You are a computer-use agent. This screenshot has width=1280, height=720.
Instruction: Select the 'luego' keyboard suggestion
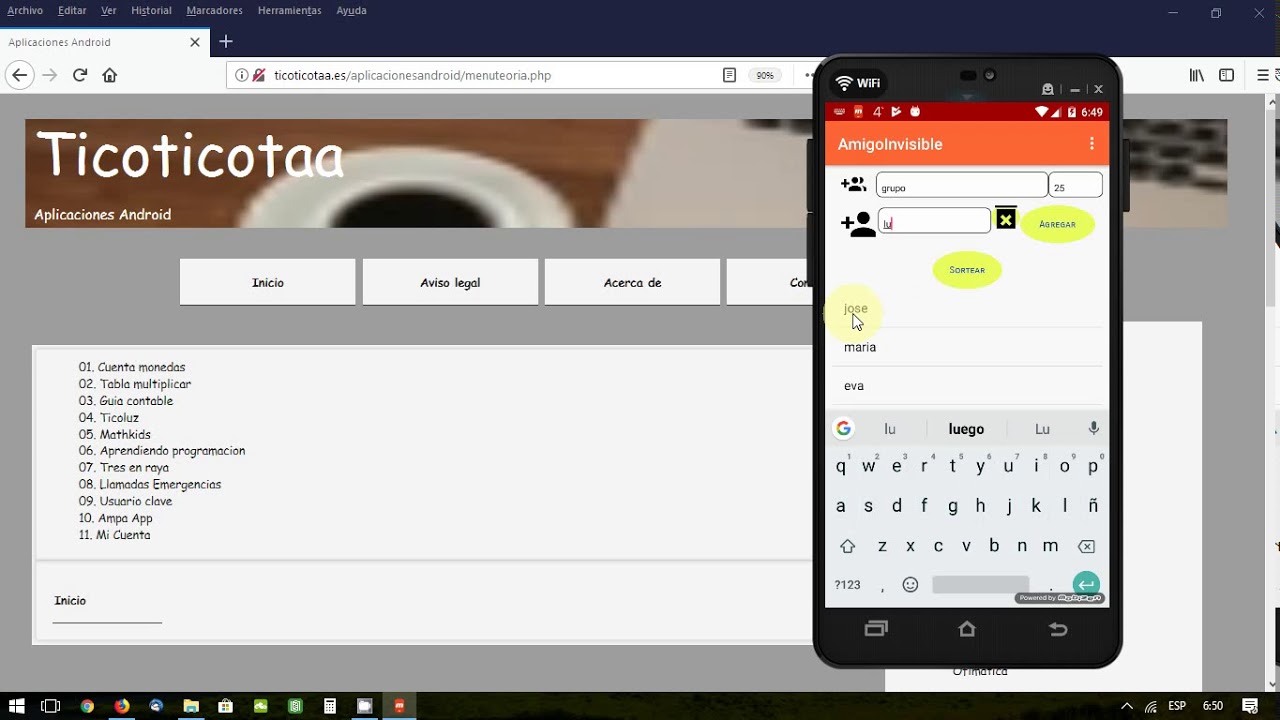pyautogui.click(x=966, y=429)
